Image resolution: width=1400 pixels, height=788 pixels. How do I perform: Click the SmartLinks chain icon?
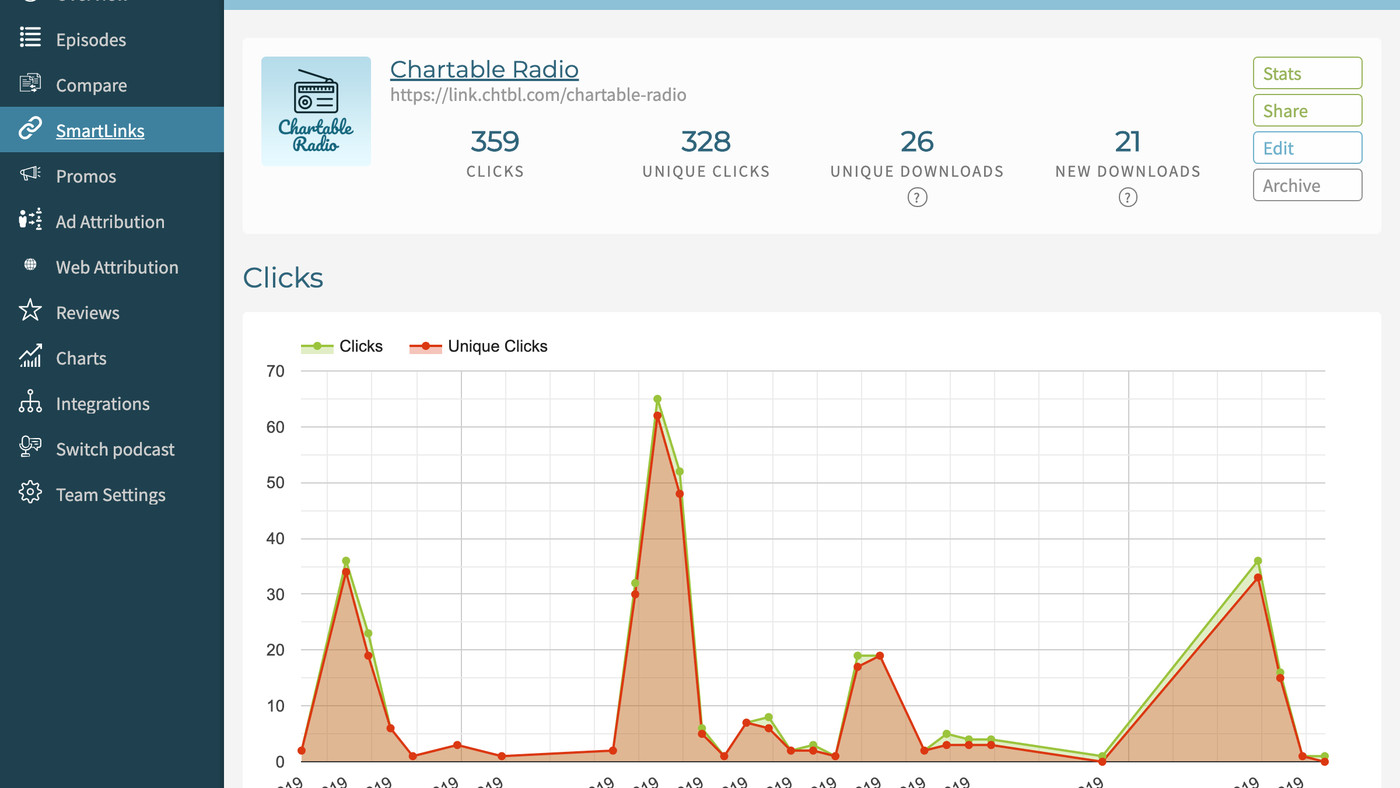click(30, 129)
